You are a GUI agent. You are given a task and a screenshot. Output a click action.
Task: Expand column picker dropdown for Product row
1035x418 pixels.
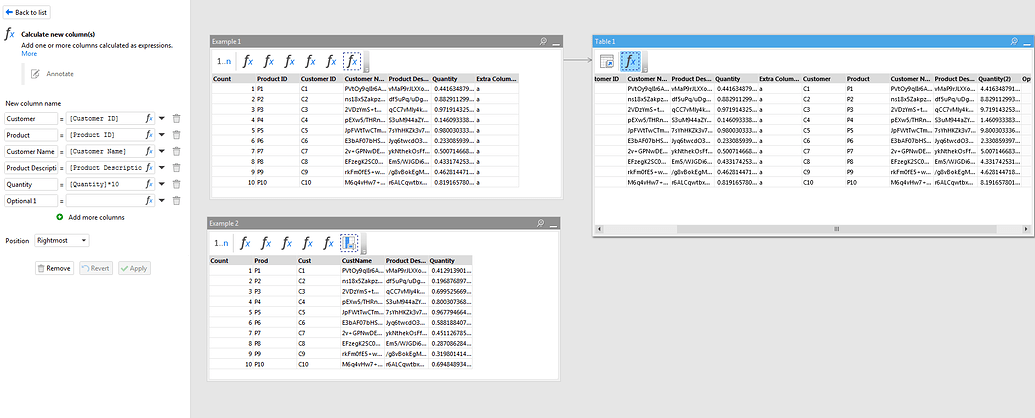[x=162, y=135]
